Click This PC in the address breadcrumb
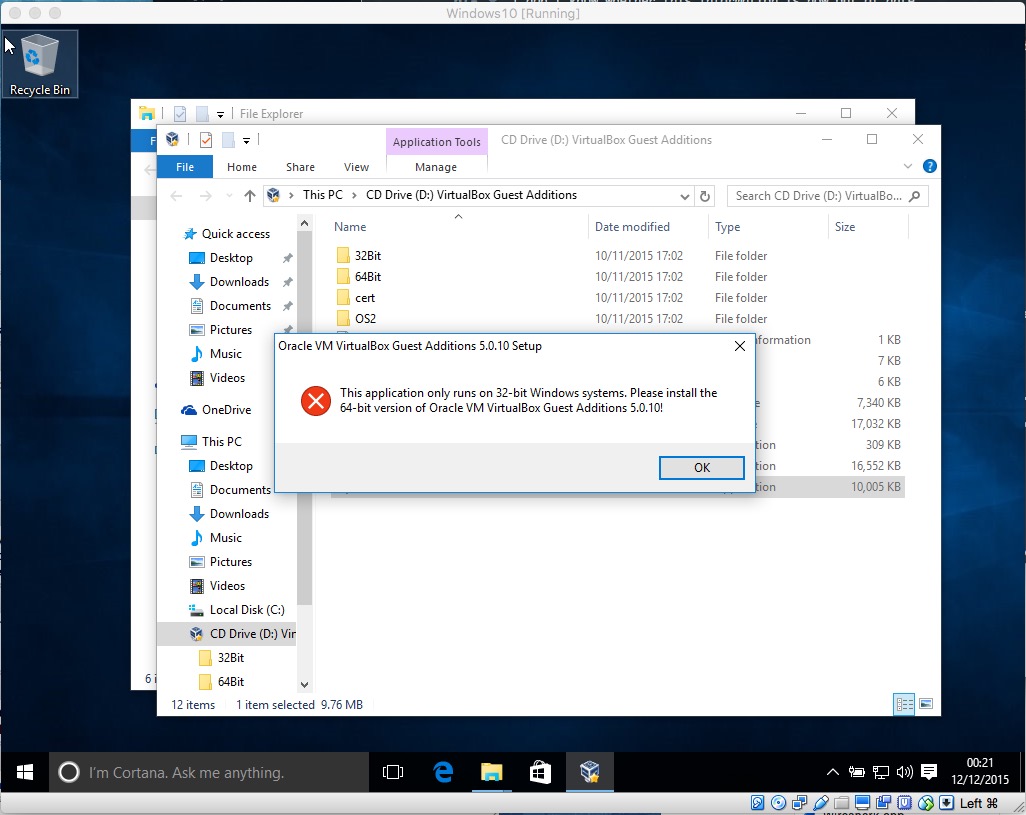Screen dimensions: 1026x815 click(x=323, y=195)
